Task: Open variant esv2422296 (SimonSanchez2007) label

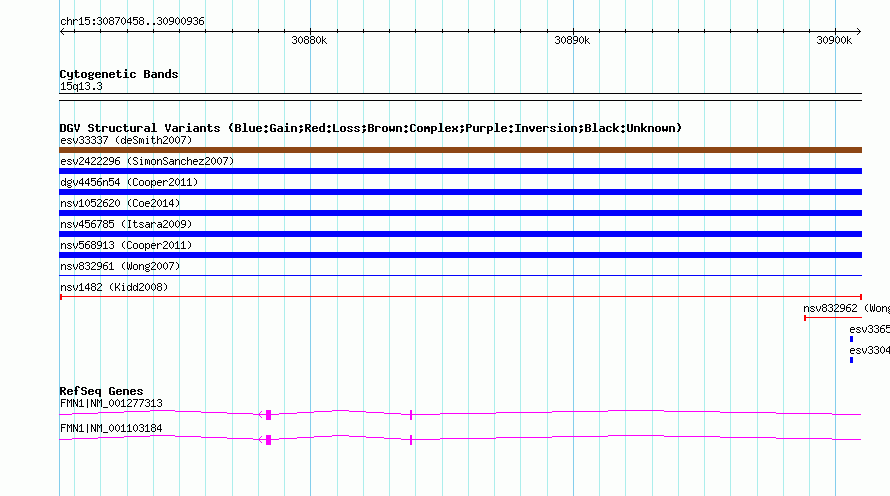Action: pos(147,161)
